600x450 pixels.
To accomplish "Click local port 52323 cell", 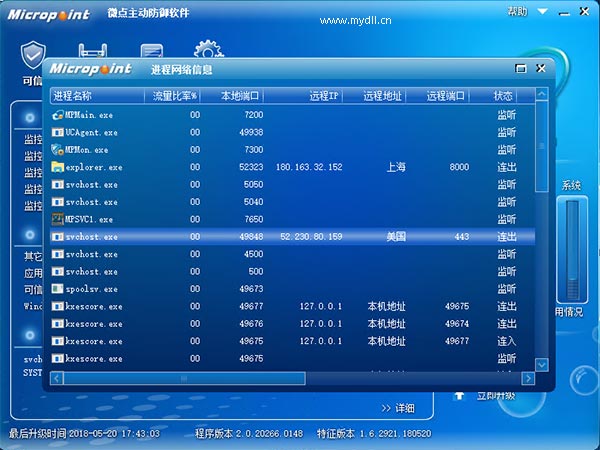I will pos(251,167).
